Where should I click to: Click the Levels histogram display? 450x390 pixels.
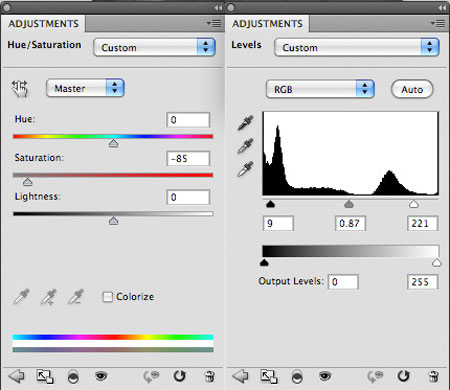tap(350, 153)
